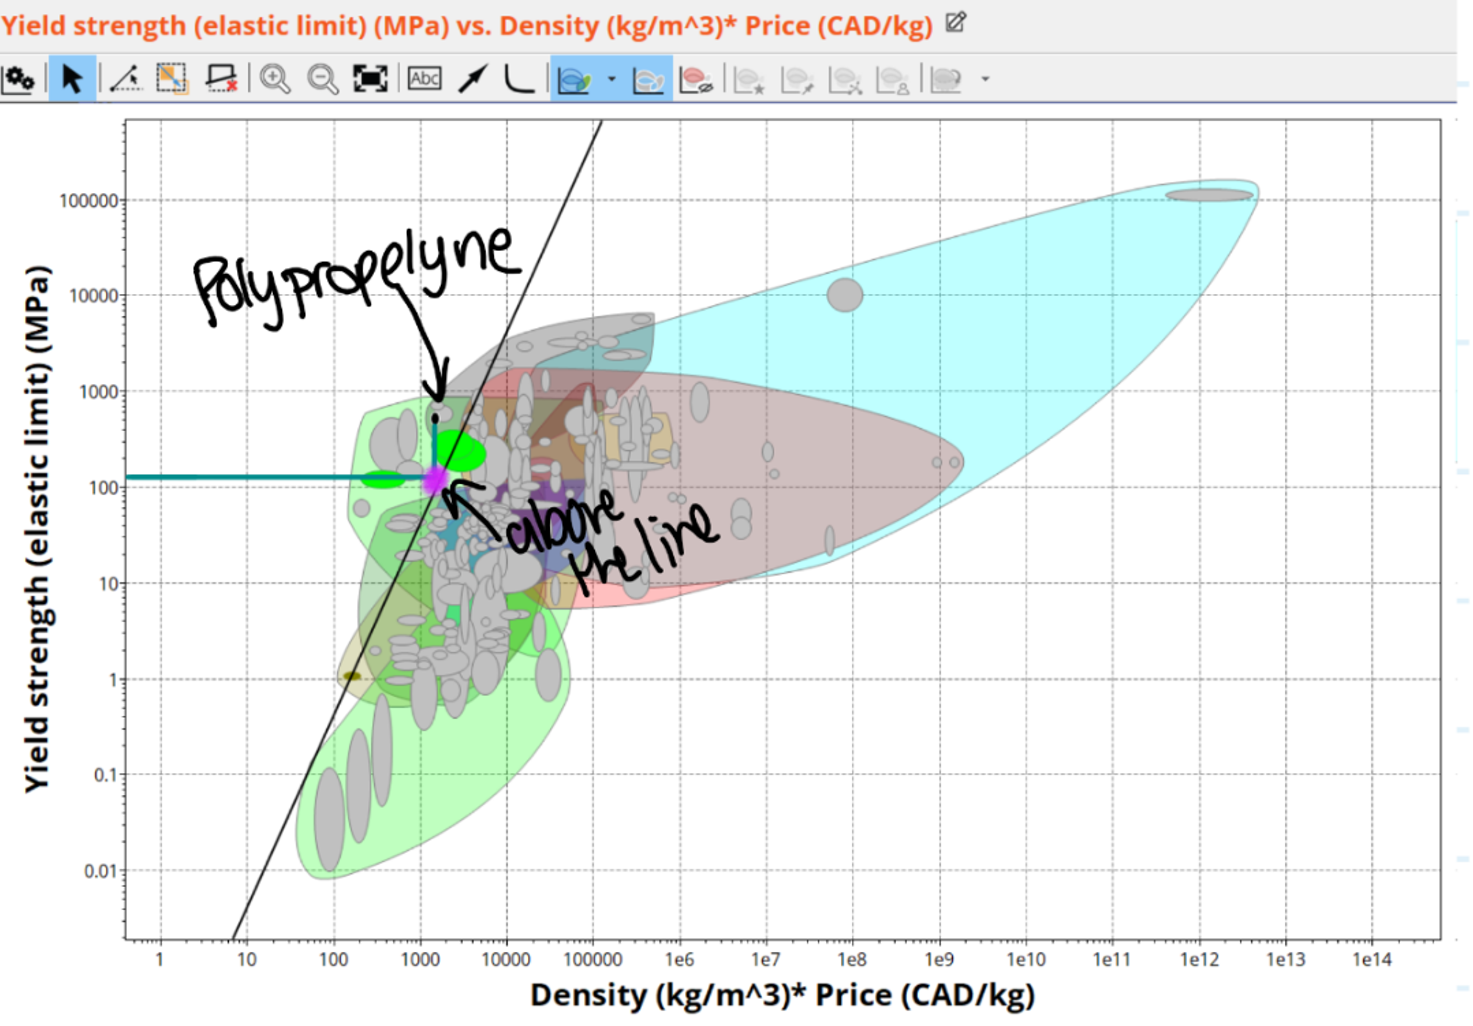Zoom out of the chart
This screenshot has width=1473, height=1026.
point(321,79)
